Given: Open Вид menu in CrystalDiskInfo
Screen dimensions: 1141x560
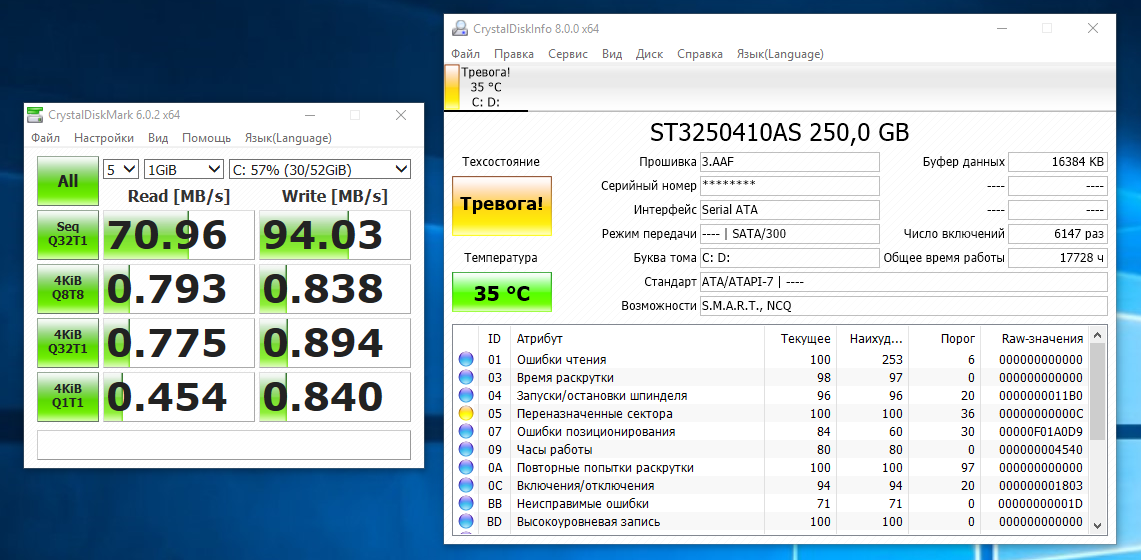Looking at the screenshot, I should point(612,54).
